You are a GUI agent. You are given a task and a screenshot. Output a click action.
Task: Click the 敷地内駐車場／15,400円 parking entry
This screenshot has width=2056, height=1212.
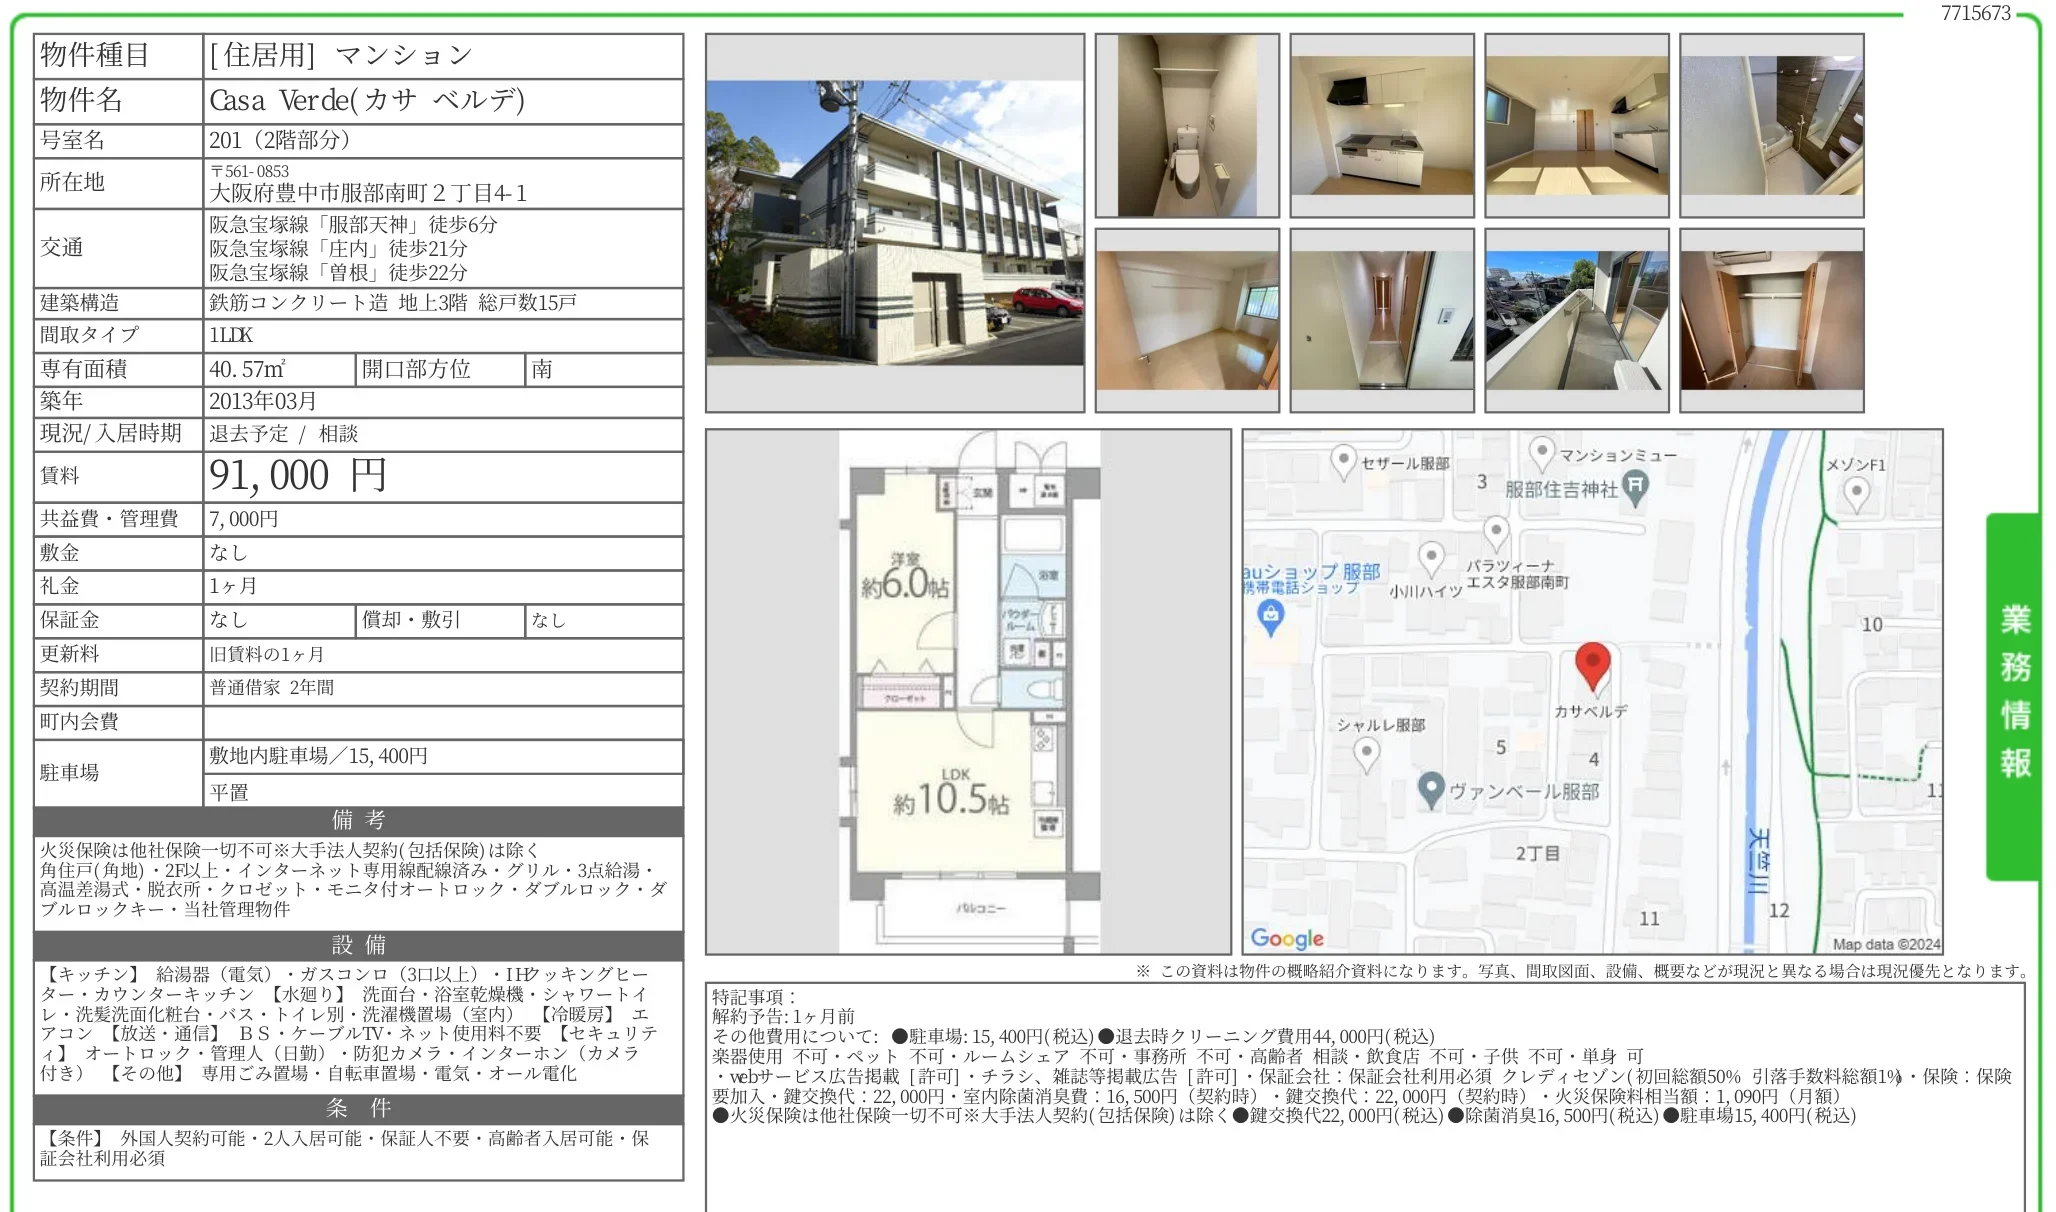point(318,756)
